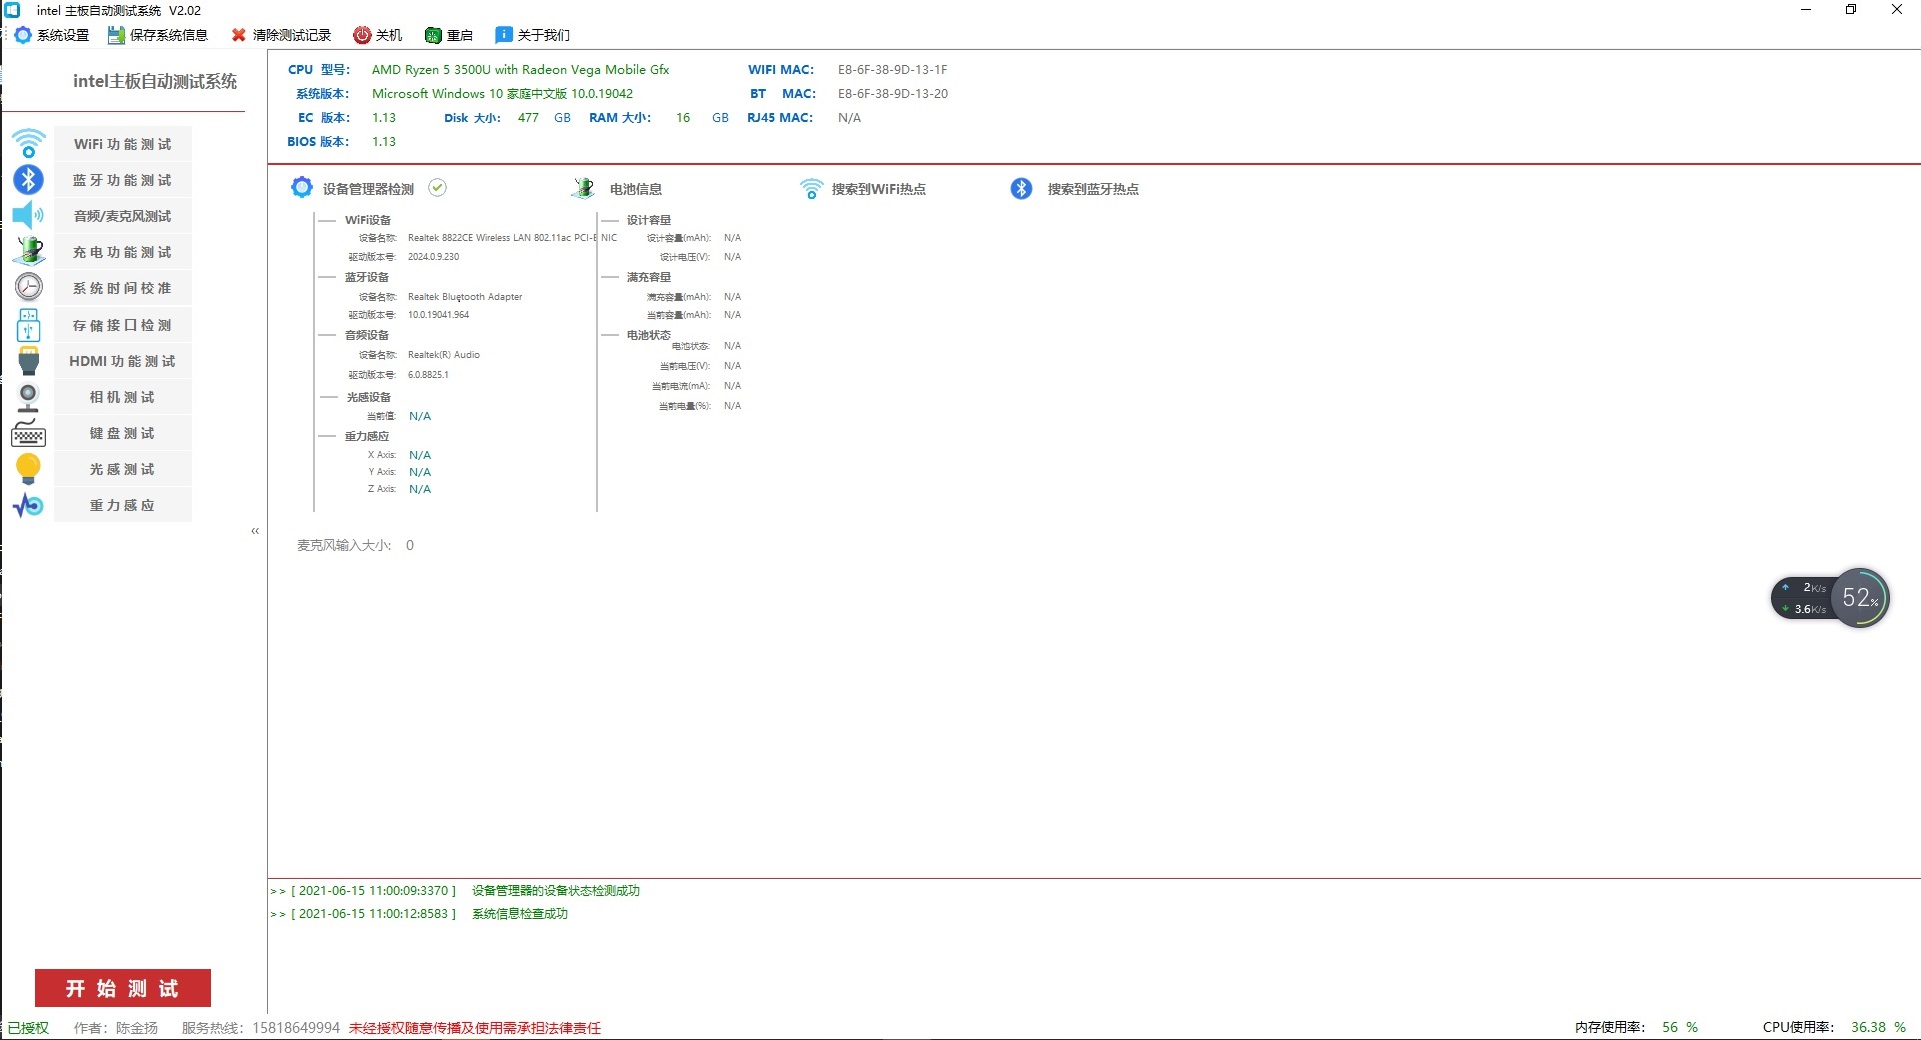The width and height of the screenshot is (1921, 1040).
Task: Click the speaker audio test icon
Action: pyautogui.click(x=28, y=216)
